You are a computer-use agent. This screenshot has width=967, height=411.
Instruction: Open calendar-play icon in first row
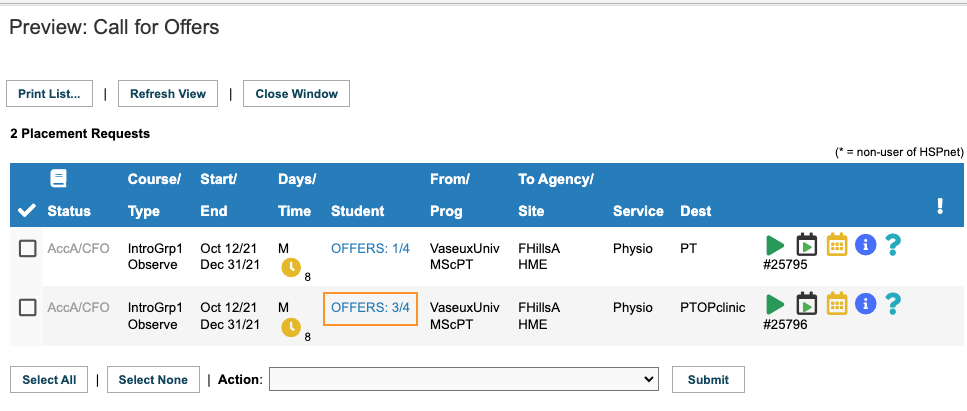(x=807, y=245)
